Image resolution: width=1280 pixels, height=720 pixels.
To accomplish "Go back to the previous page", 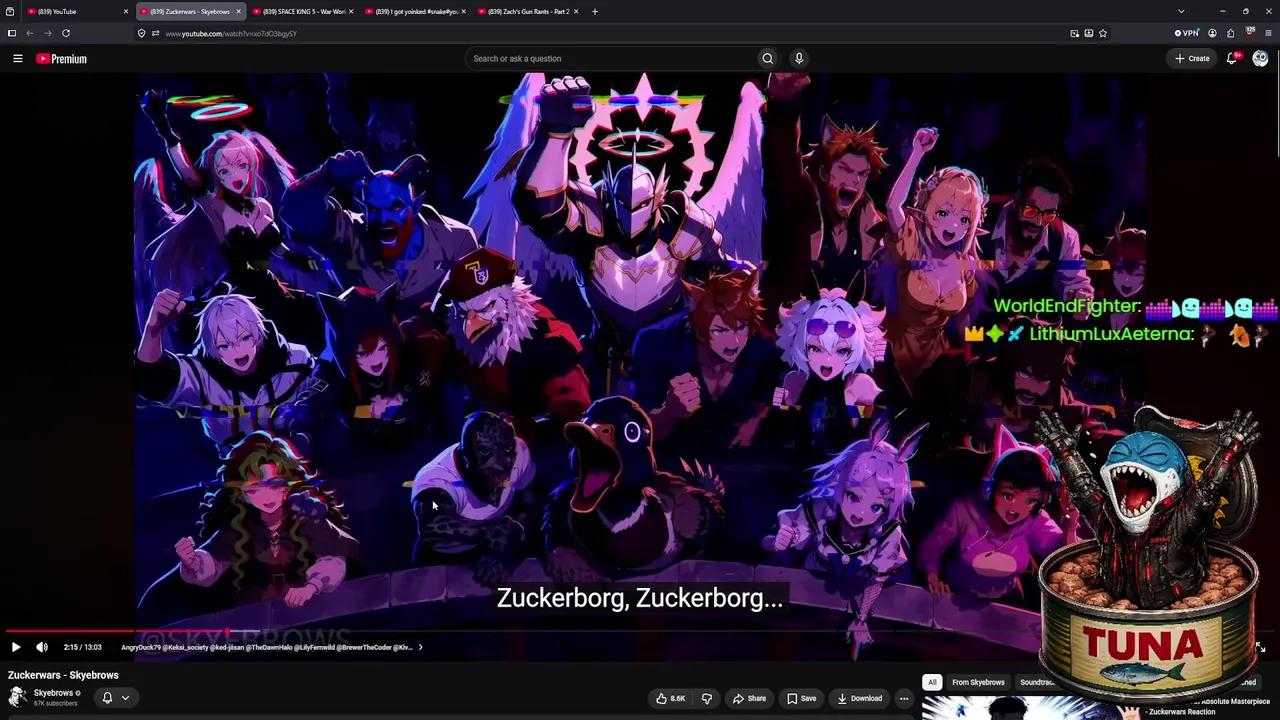I will tap(30, 33).
